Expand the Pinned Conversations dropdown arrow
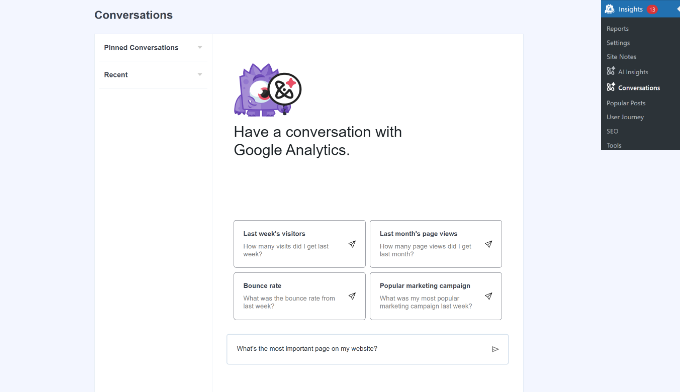Viewport: 680px width, 392px height. (x=200, y=47)
